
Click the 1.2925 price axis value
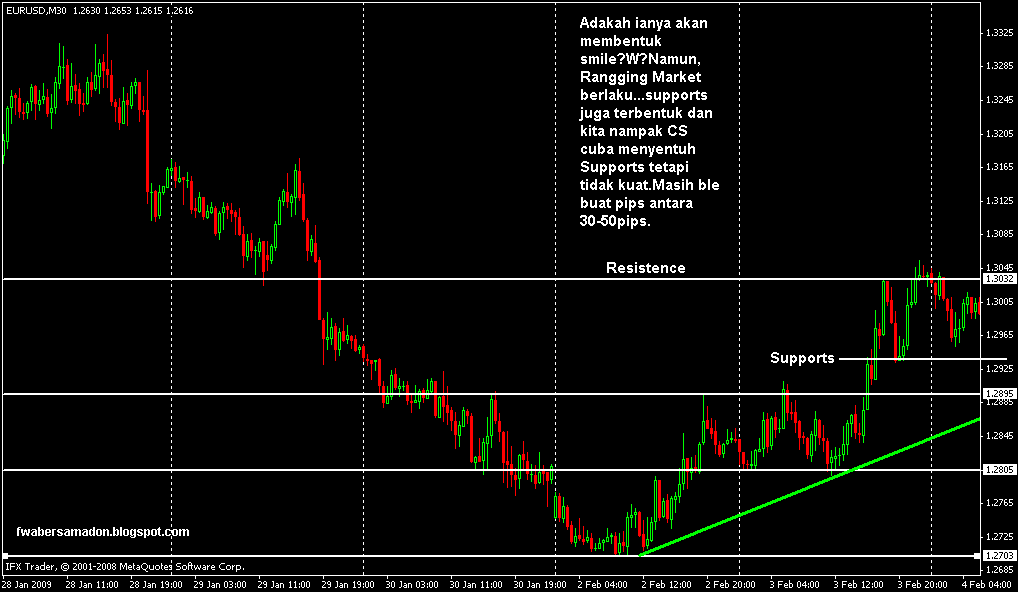tap(999, 368)
